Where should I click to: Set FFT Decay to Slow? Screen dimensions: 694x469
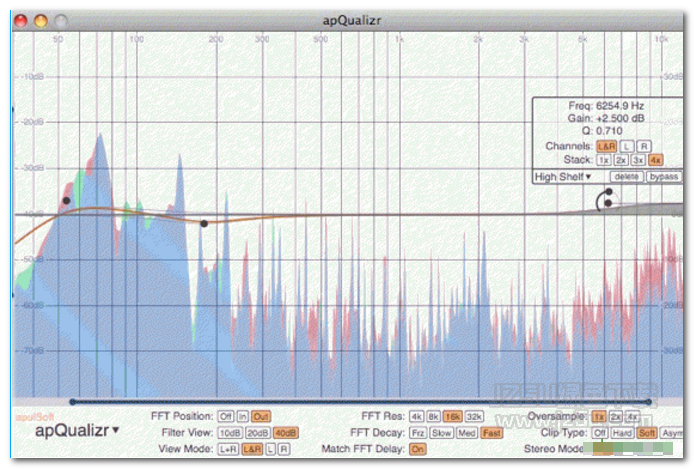point(441,433)
